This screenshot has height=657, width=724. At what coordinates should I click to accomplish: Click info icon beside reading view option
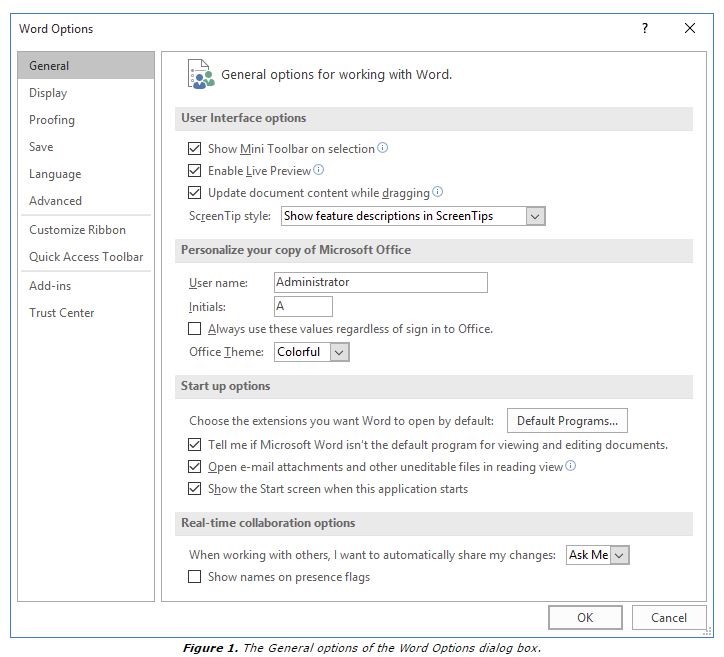pos(571,466)
